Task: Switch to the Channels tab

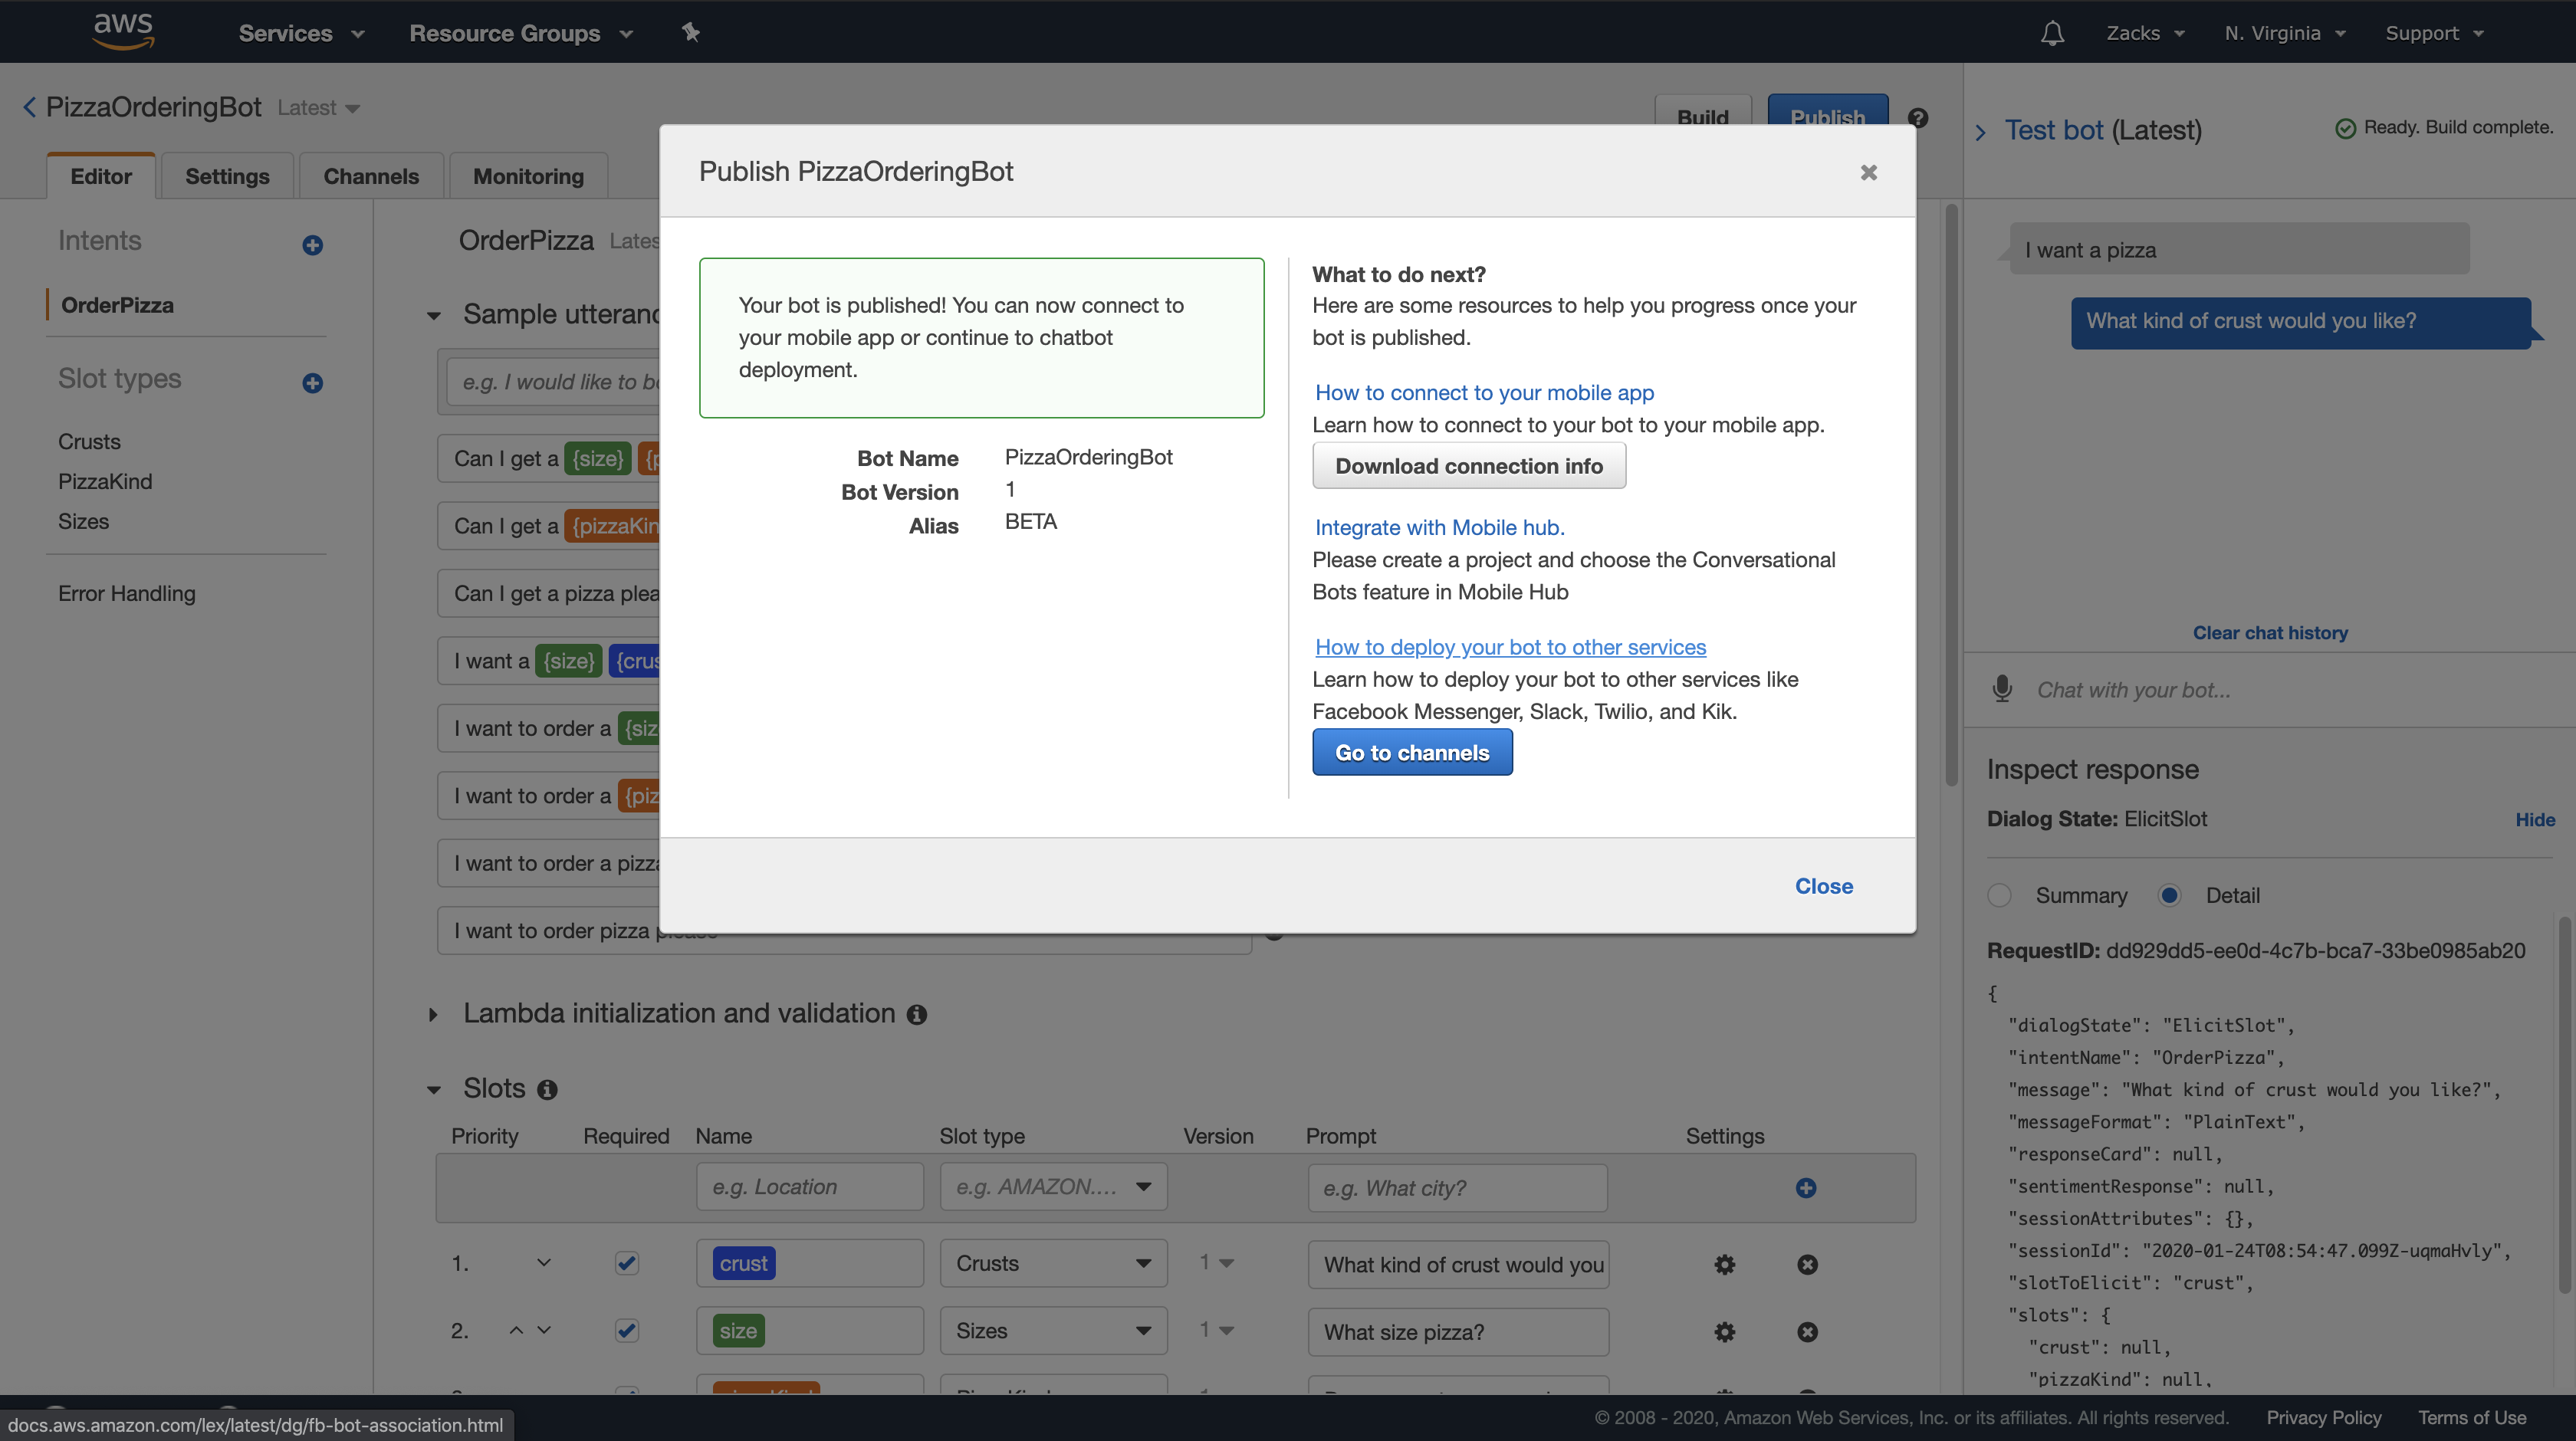Action: tap(370, 176)
